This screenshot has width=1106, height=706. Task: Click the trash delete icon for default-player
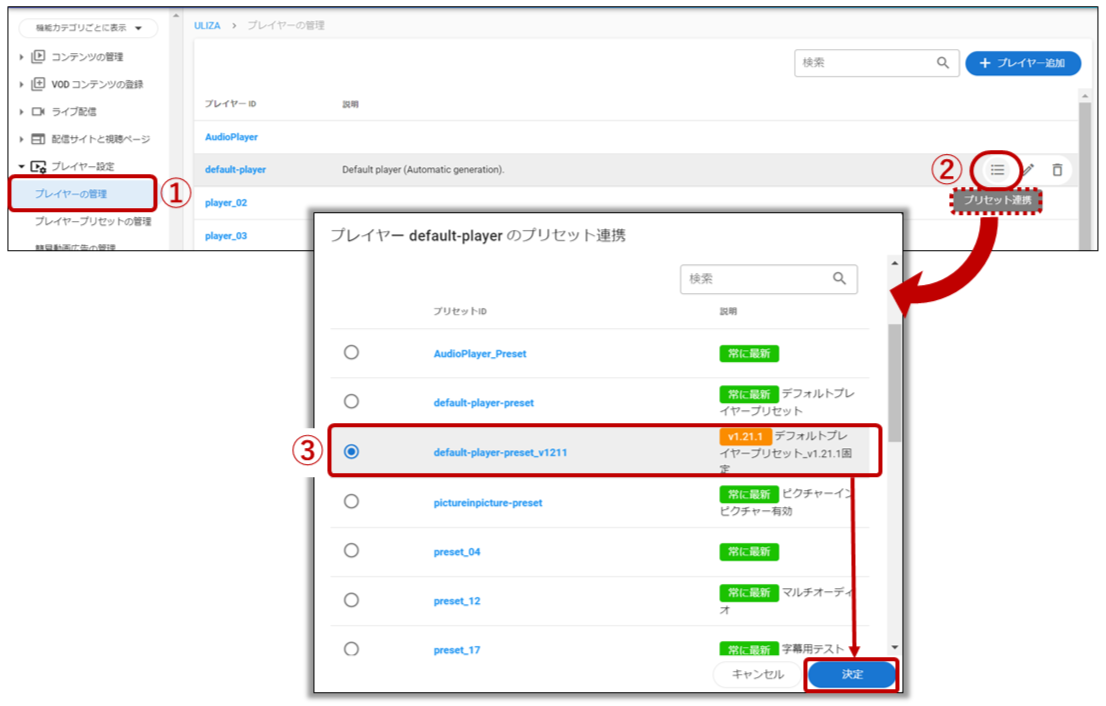pos(1057,170)
